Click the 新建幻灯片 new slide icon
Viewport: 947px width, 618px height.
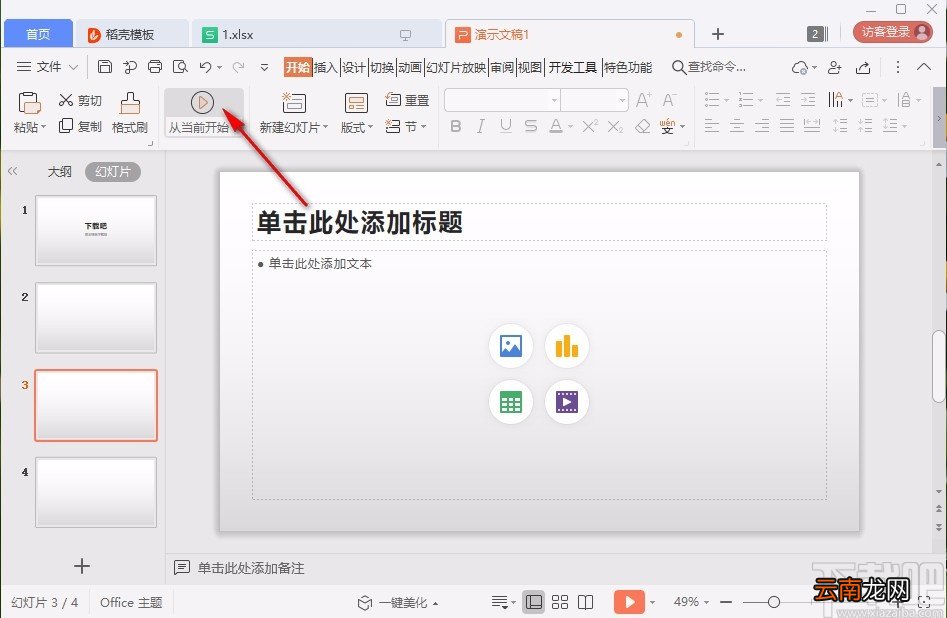click(294, 103)
